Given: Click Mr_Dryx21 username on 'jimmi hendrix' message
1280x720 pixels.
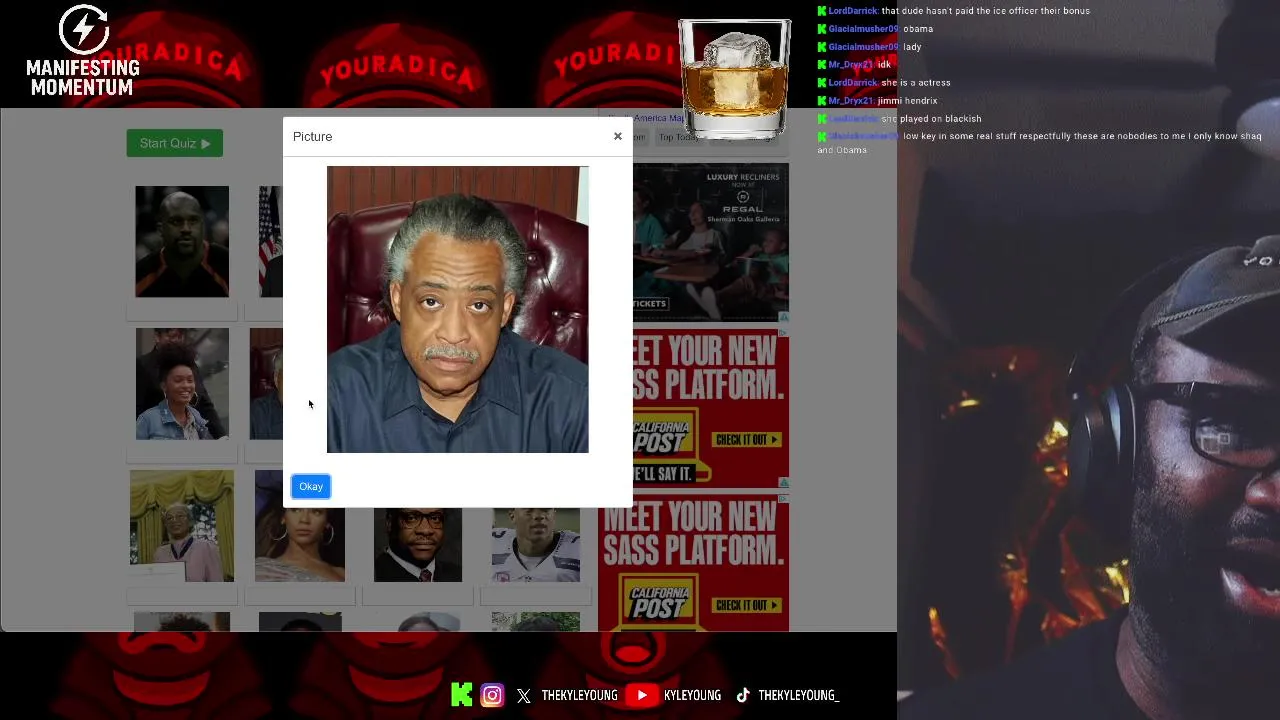Looking at the screenshot, I should (x=851, y=101).
